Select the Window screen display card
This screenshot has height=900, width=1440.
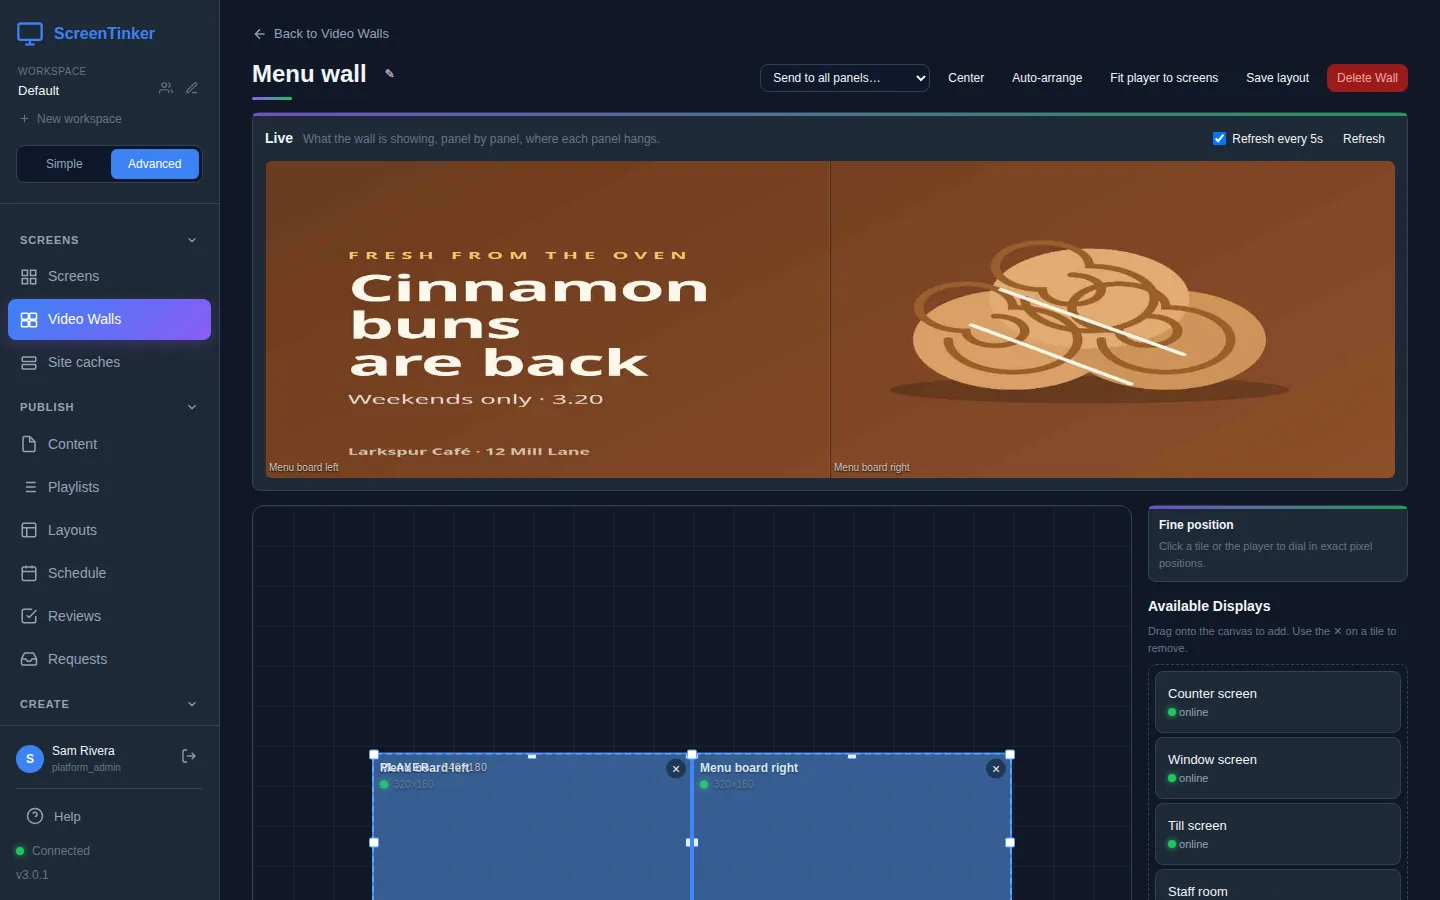tap(1278, 768)
